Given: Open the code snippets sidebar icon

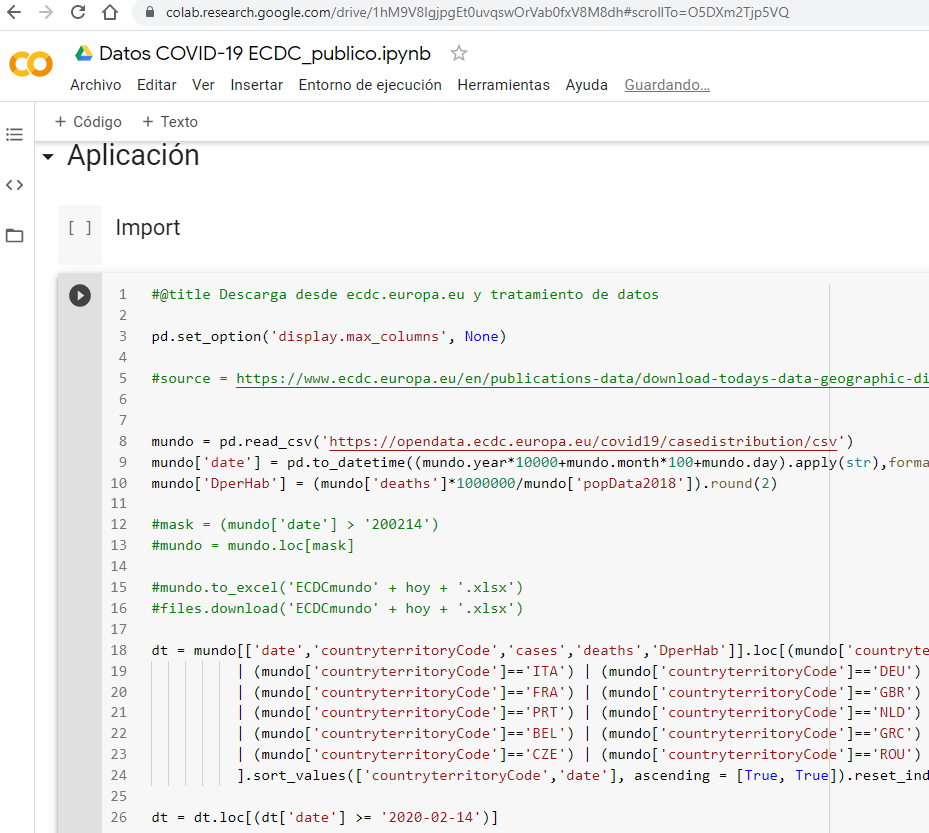Looking at the screenshot, I should coord(14,185).
